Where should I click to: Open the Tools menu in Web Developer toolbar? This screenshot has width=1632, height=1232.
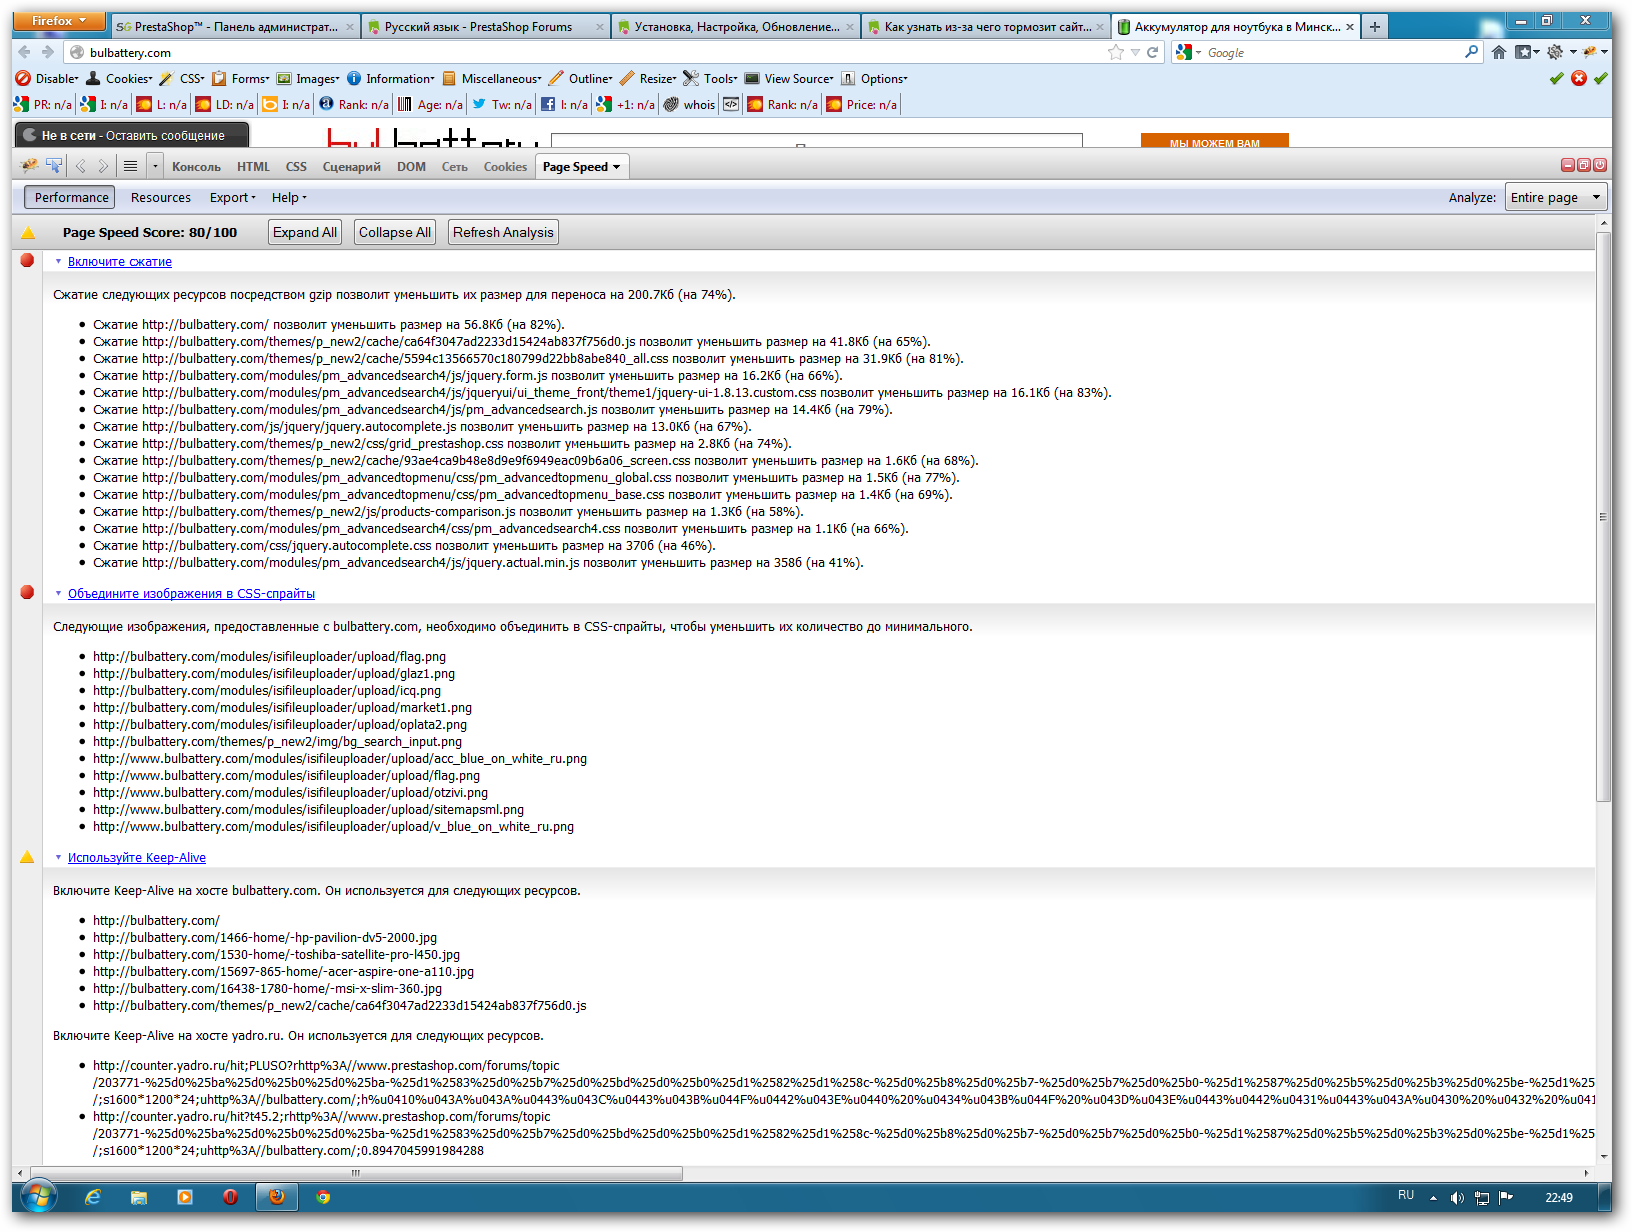[711, 78]
